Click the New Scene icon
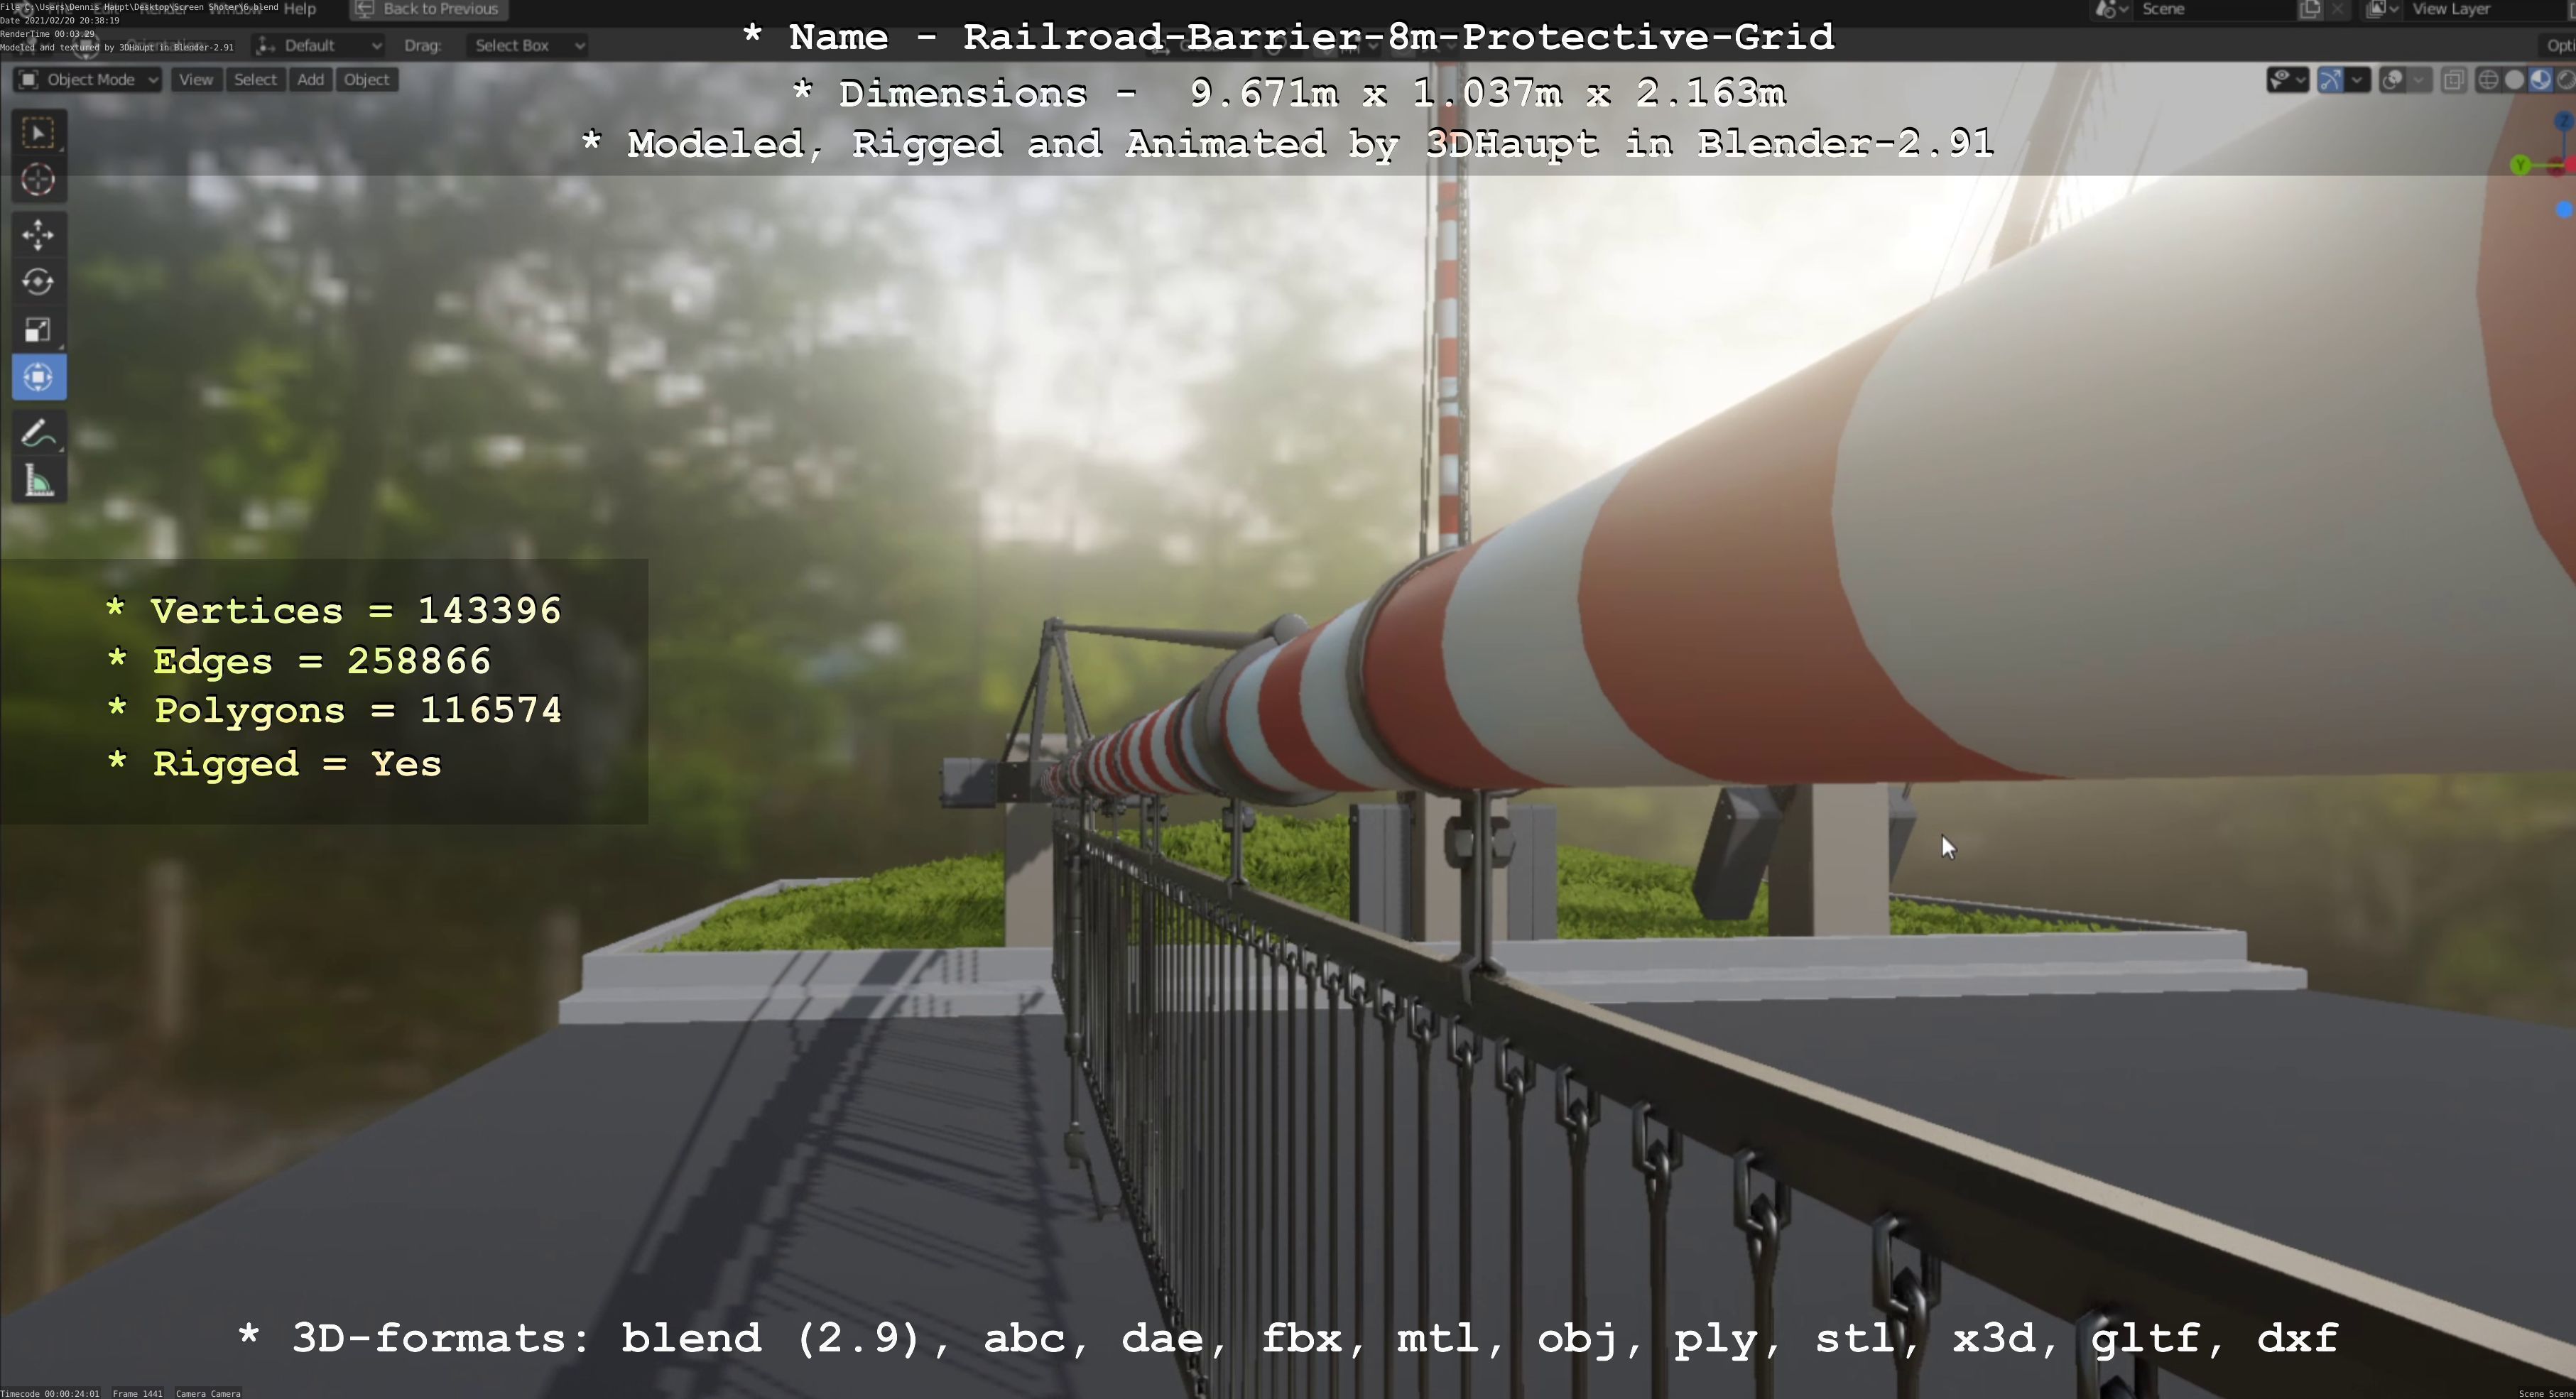 click(x=2310, y=9)
